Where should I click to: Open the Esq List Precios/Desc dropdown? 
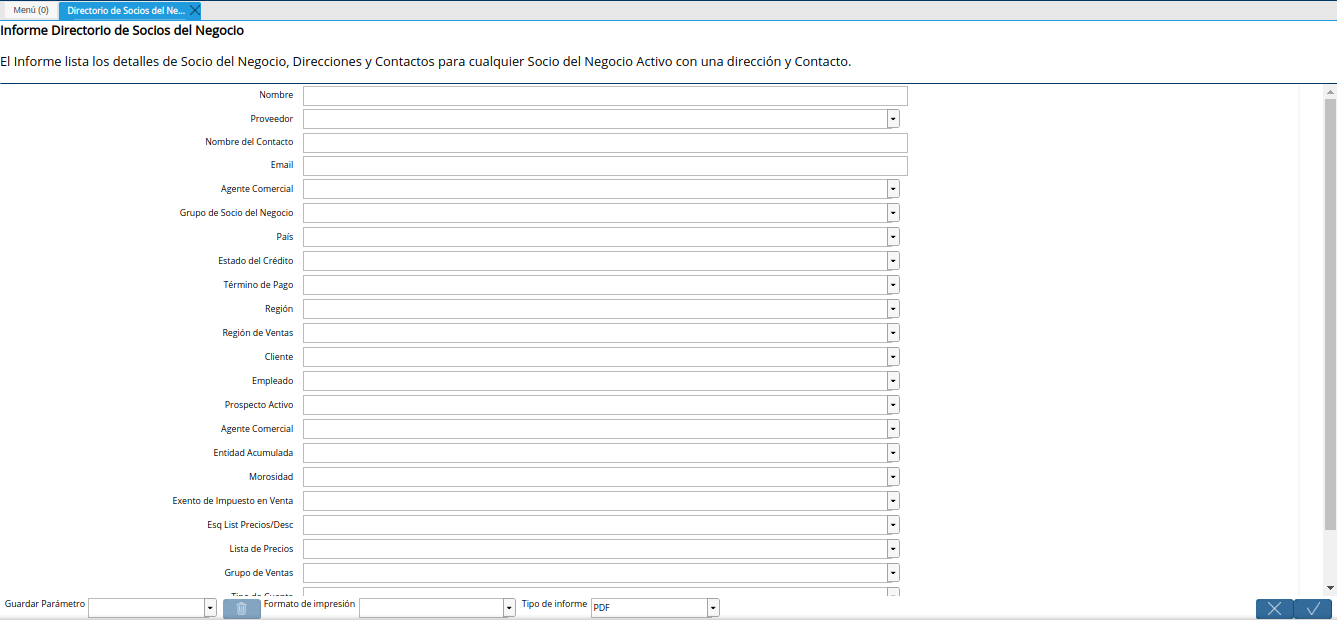click(893, 525)
